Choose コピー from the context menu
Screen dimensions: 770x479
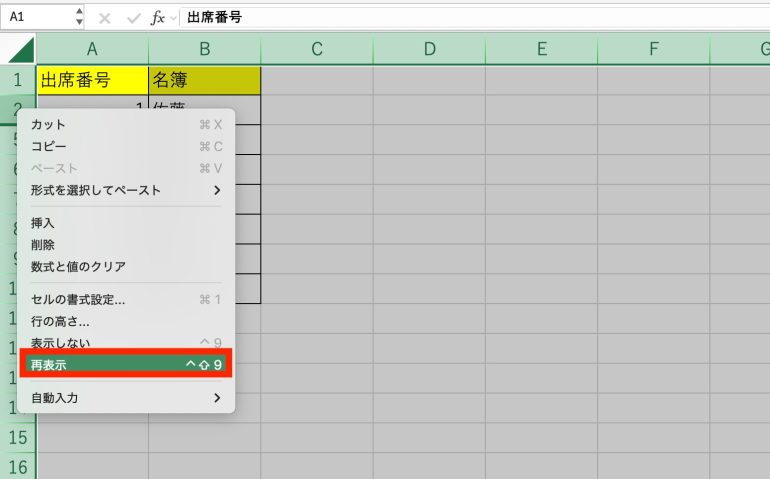coord(49,146)
